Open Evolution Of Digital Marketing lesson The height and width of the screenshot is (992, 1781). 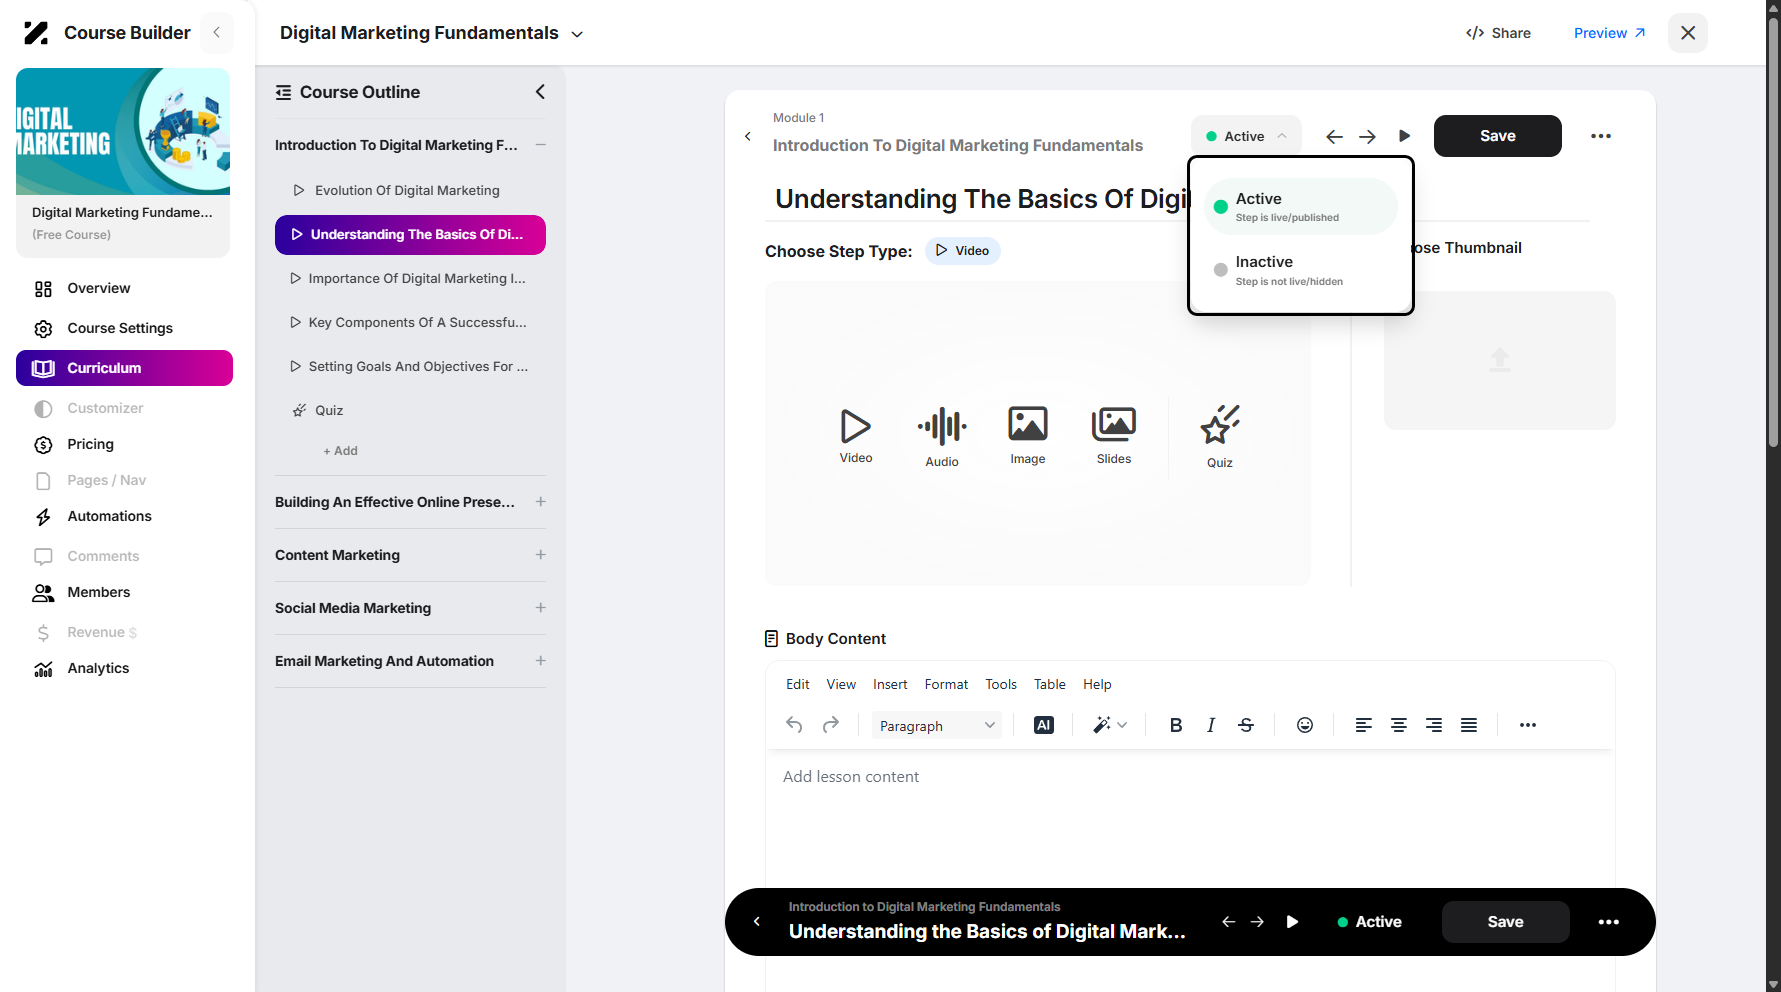407,190
